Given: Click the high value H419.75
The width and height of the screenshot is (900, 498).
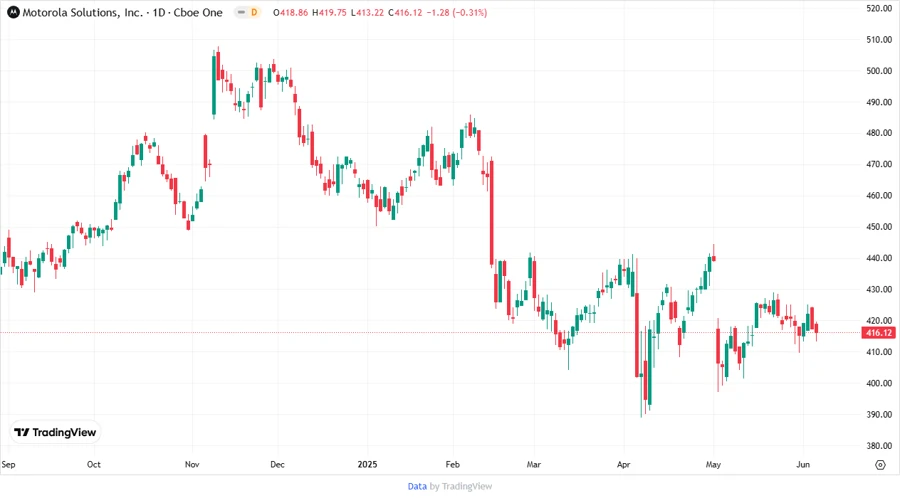Looking at the screenshot, I should point(329,12).
